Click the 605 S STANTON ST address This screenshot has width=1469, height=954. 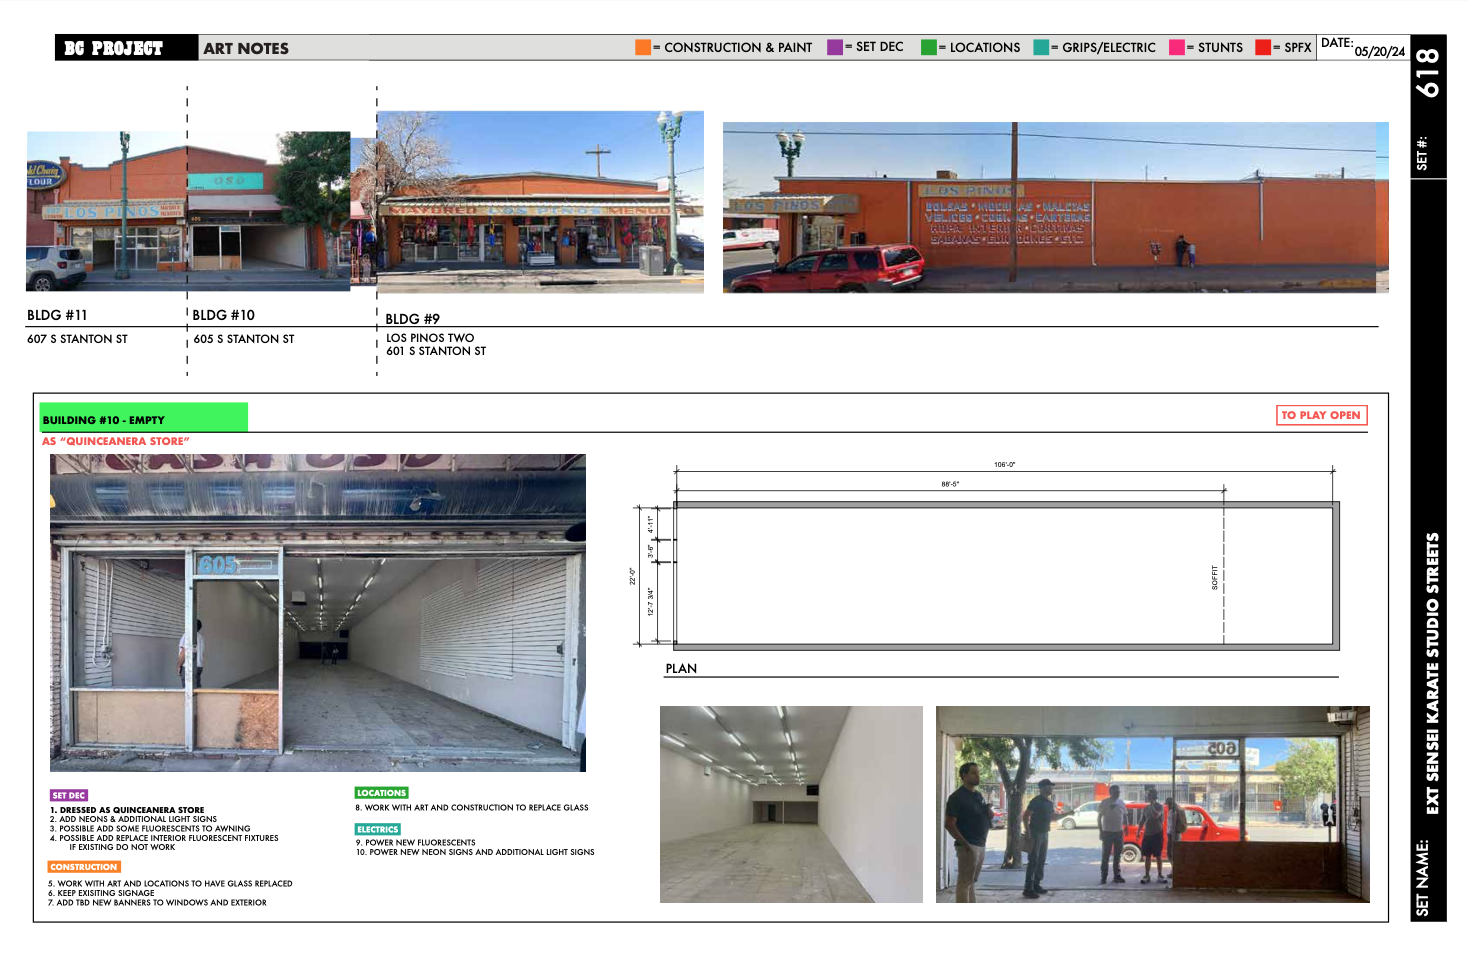coord(244,339)
